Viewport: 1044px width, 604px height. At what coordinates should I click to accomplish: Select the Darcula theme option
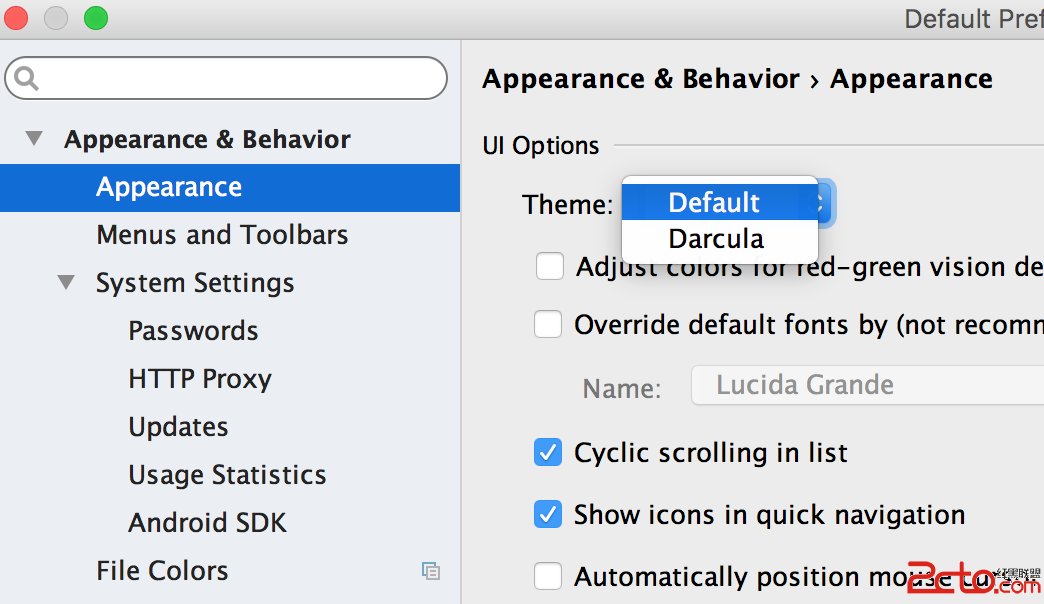pyautogui.click(x=716, y=239)
